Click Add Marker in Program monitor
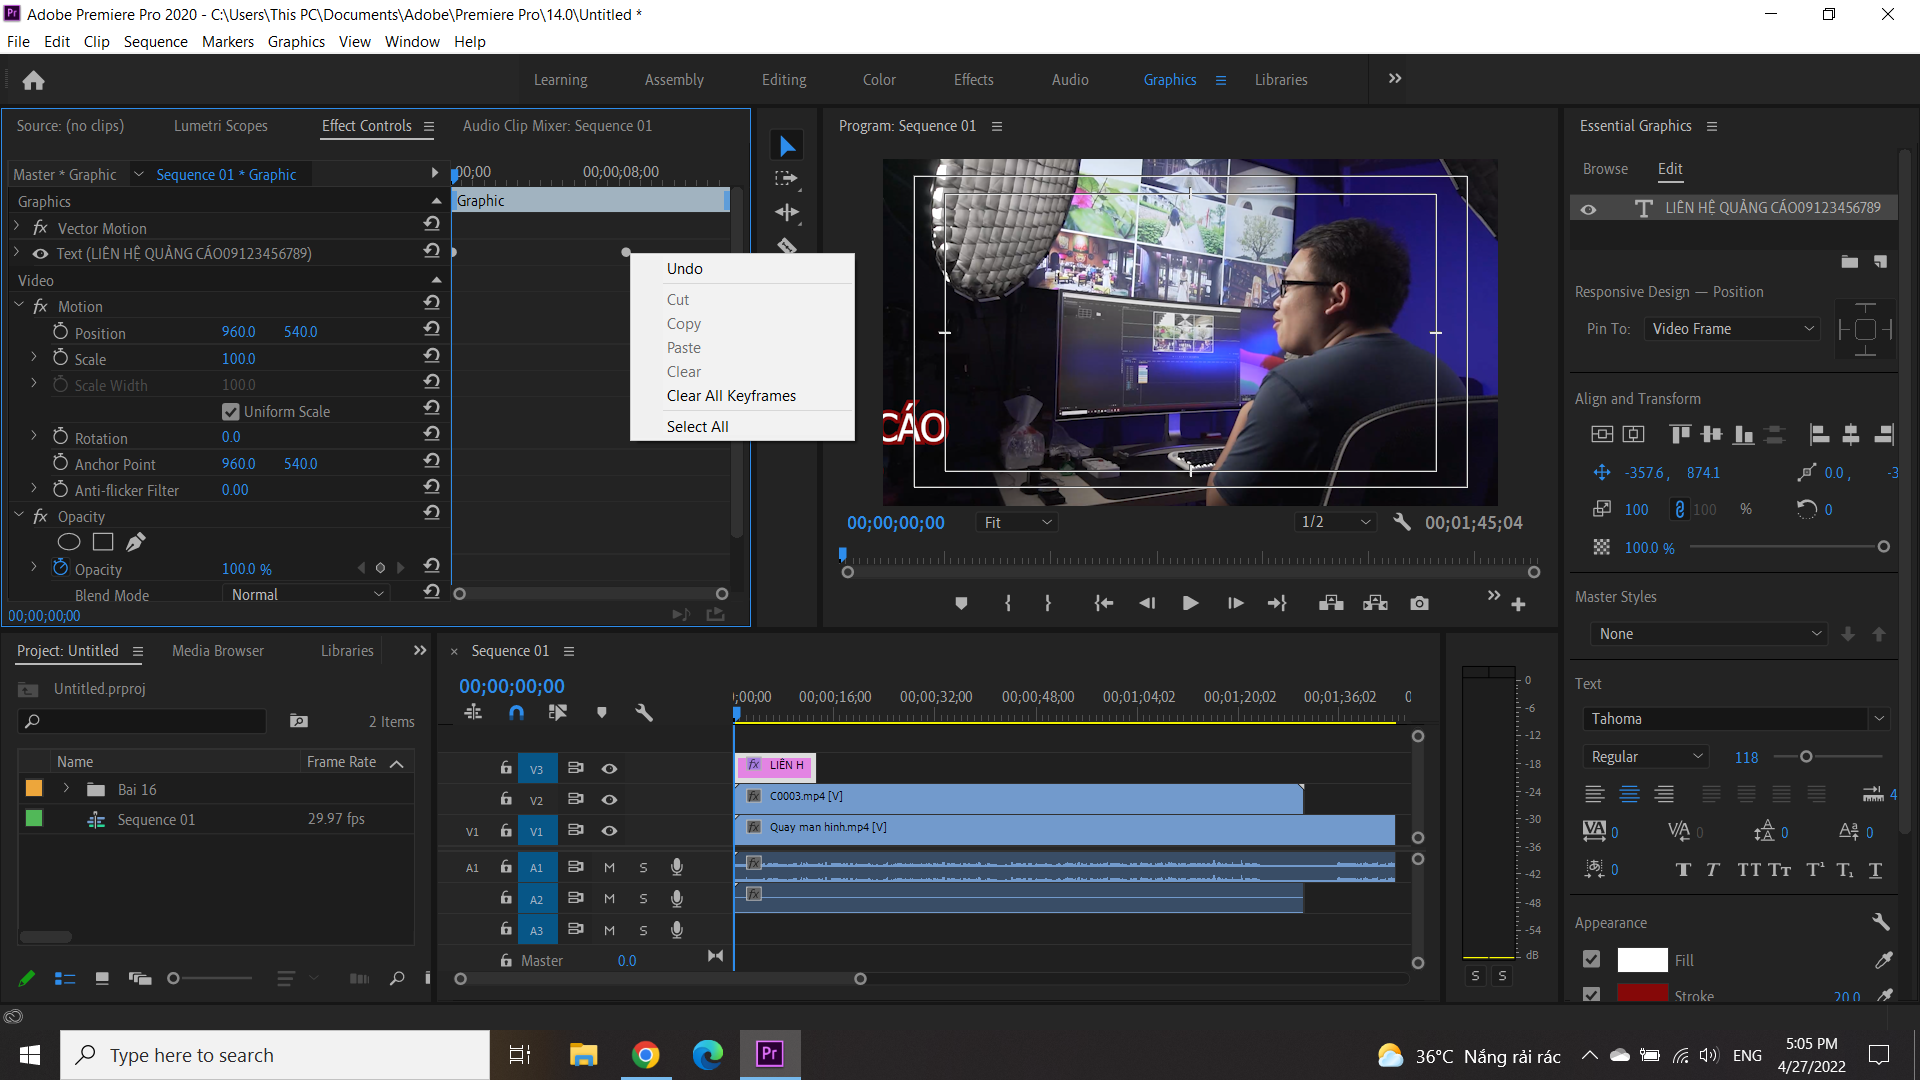Image resolution: width=1920 pixels, height=1080 pixels. (x=961, y=603)
